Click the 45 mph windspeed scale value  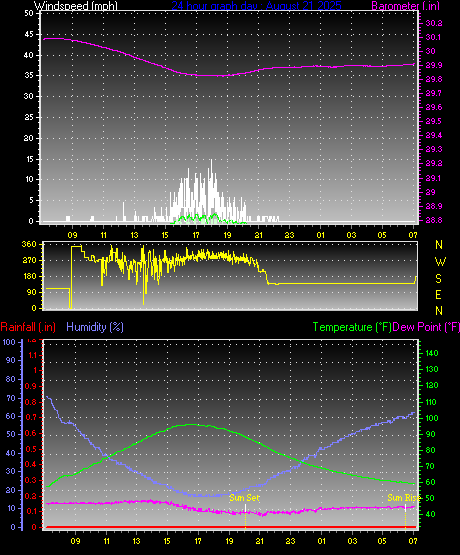tap(29, 34)
